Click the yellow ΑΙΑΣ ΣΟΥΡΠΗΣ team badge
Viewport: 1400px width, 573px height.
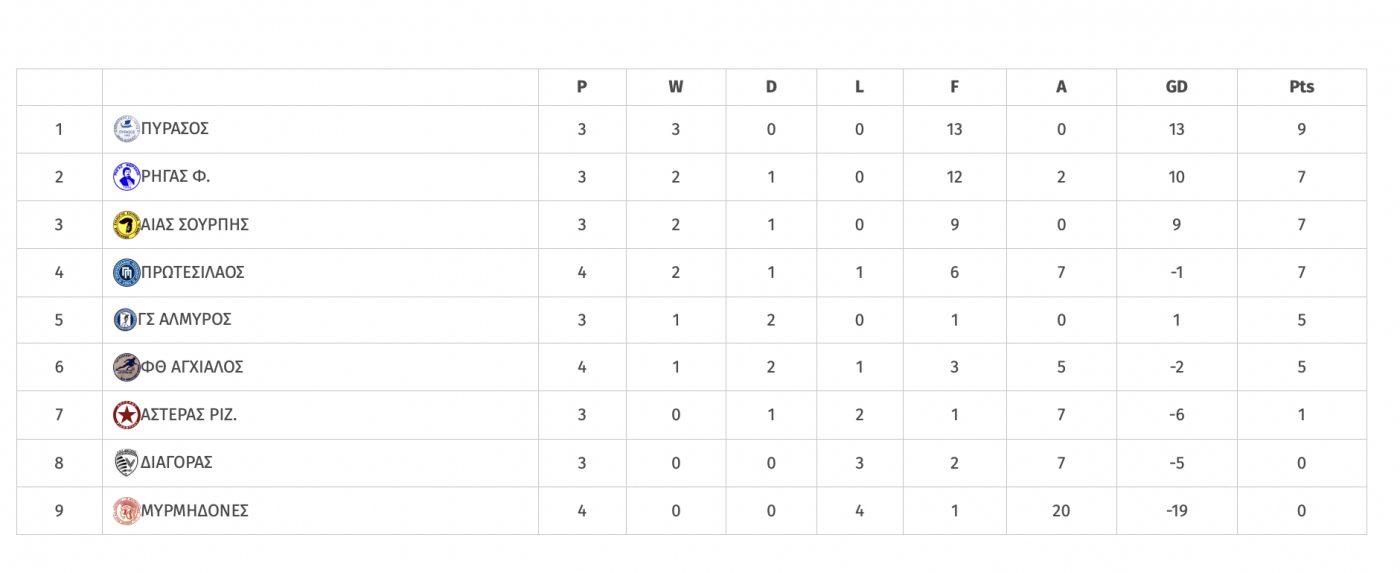pyautogui.click(x=127, y=225)
